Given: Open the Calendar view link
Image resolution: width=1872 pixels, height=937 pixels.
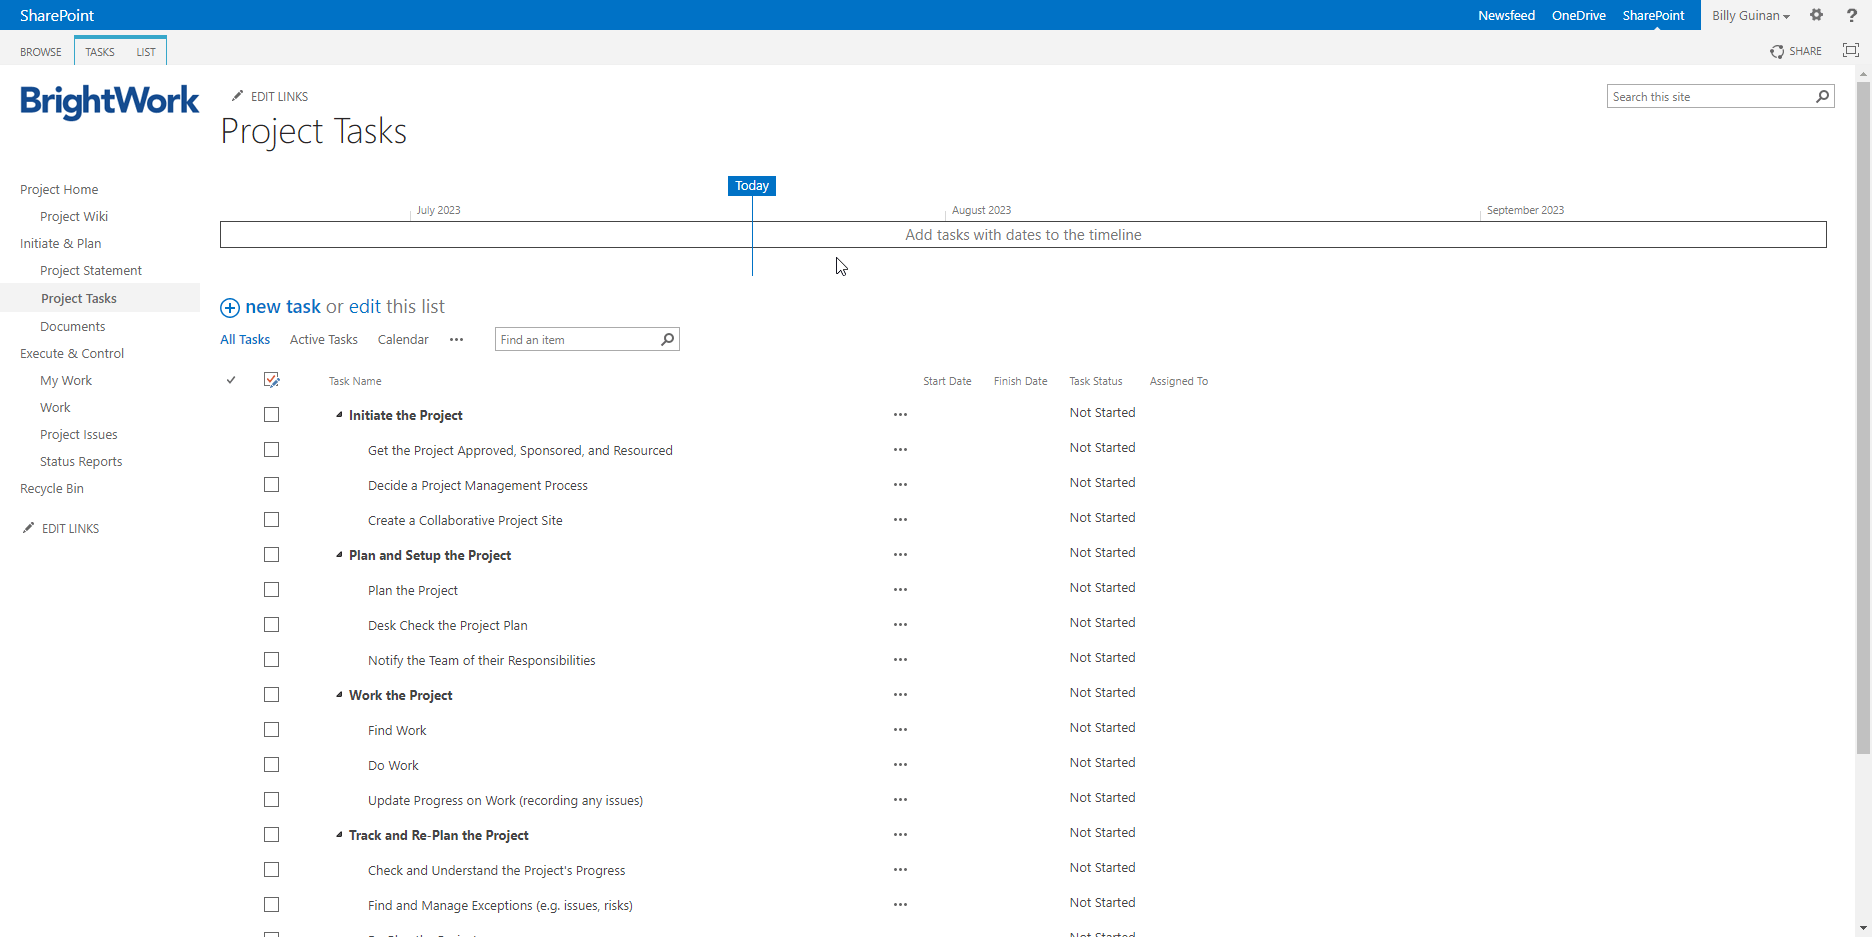Looking at the screenshot, I should (403, 339).
